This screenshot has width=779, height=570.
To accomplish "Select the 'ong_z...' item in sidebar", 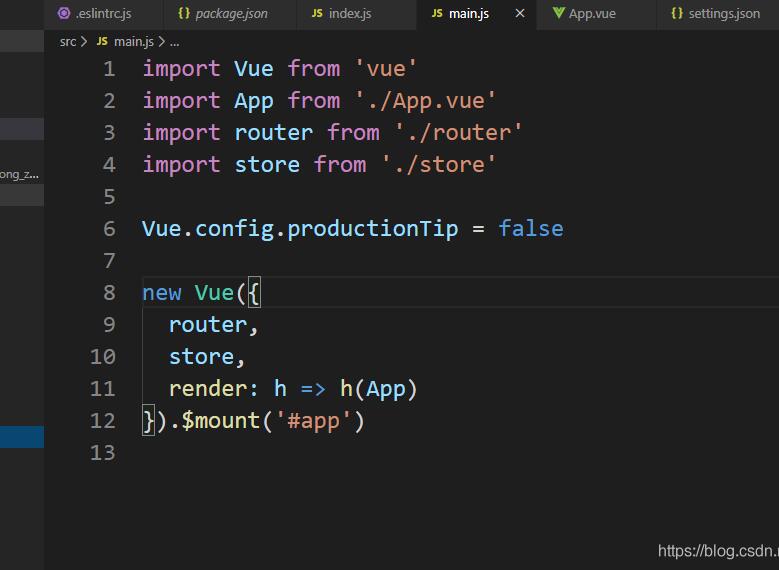I will click(20, 174).
